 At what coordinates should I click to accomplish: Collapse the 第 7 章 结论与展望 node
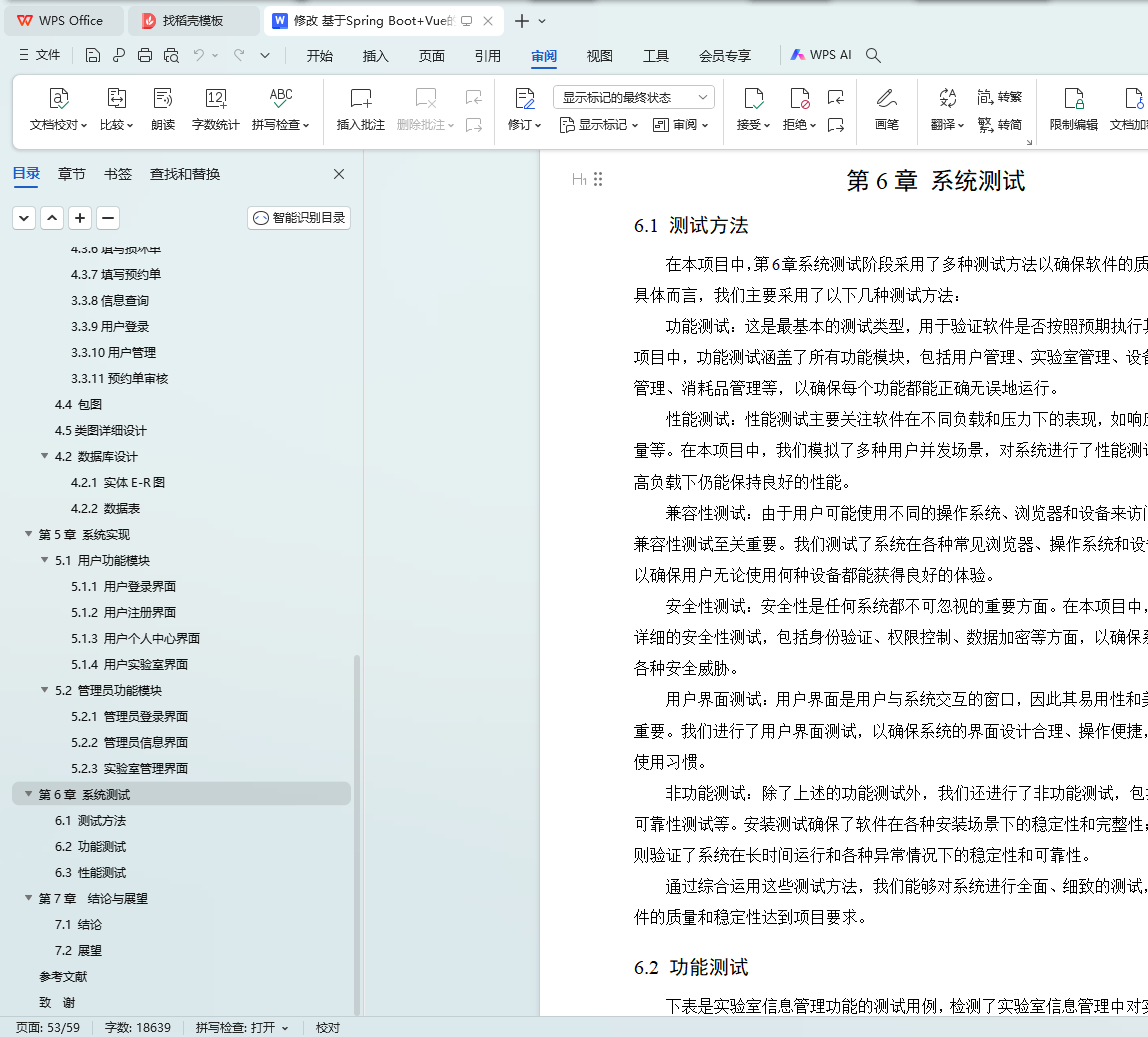tap(29, 898)
